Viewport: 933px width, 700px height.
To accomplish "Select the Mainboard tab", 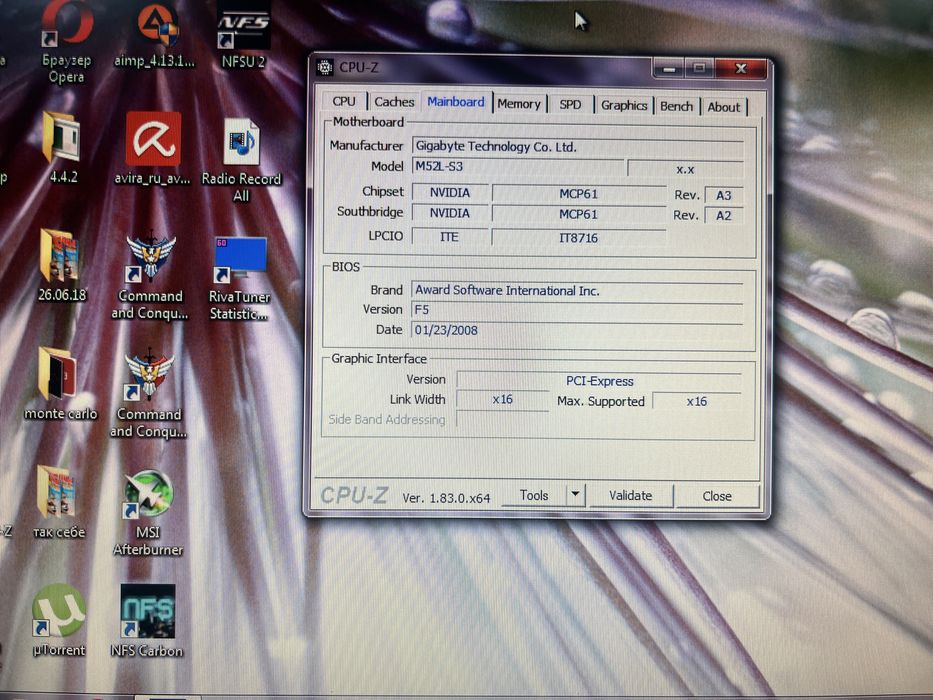I will pyautogui.click(x=456, y=102).
